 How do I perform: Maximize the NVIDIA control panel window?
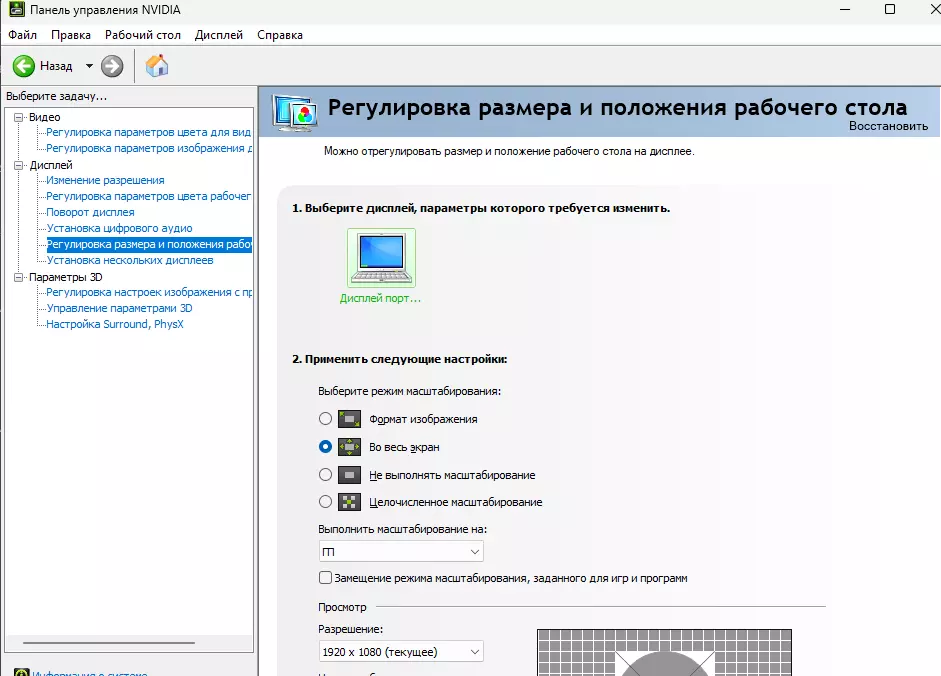(890, 9)
